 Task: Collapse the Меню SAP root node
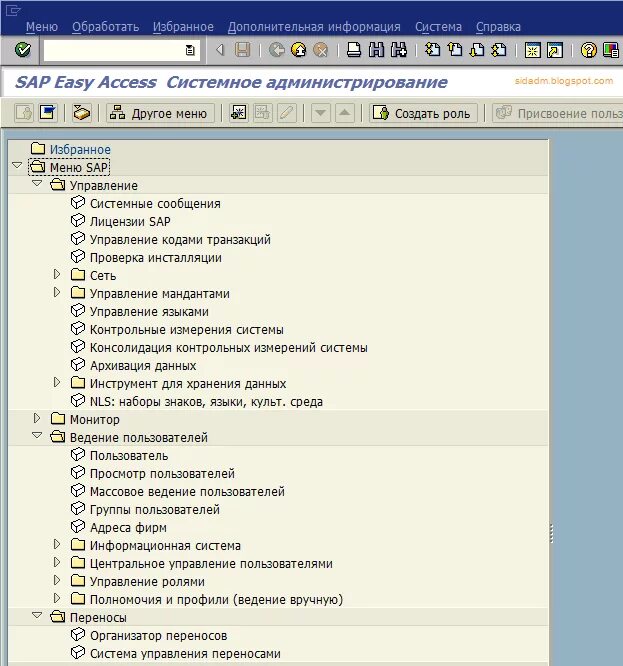pyautogui.click(x=17, y=165)
